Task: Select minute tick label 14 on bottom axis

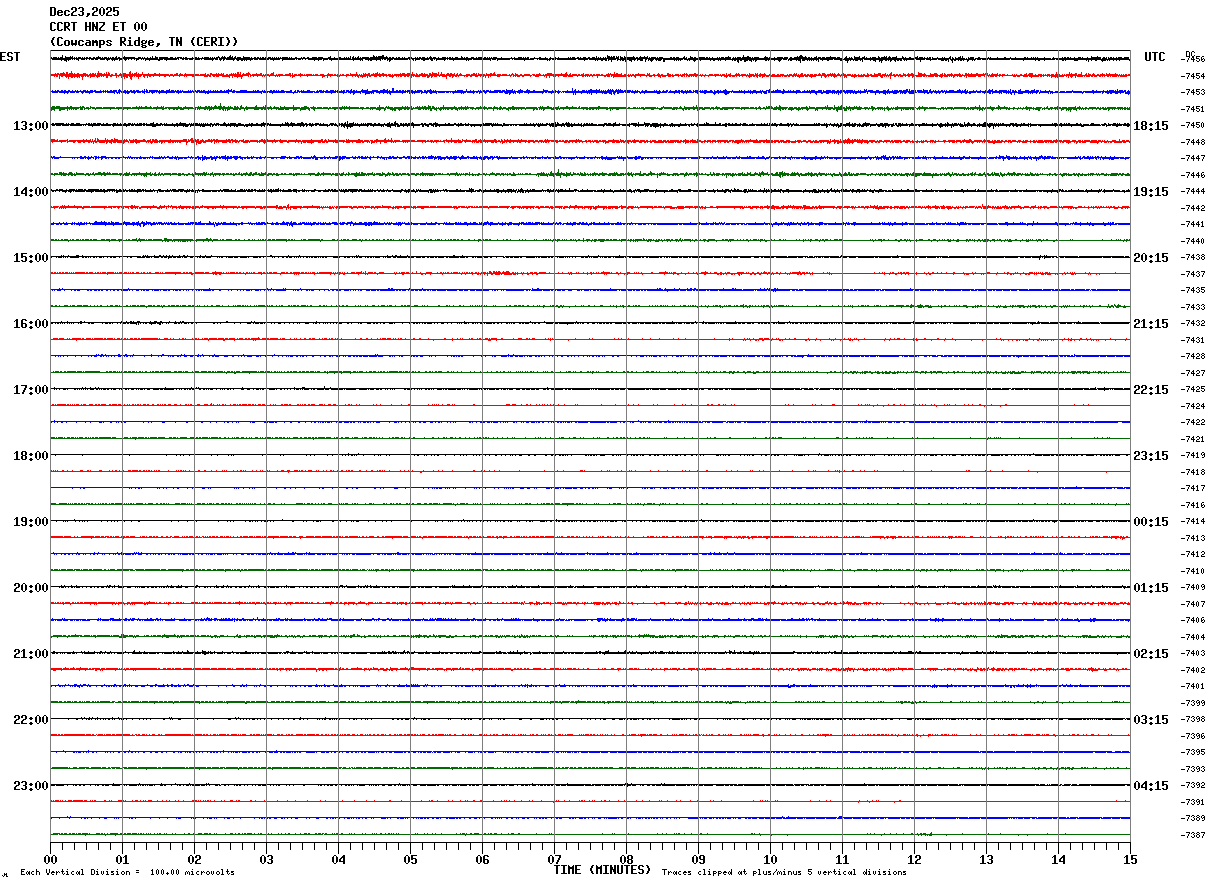Action: (1058, 860)
